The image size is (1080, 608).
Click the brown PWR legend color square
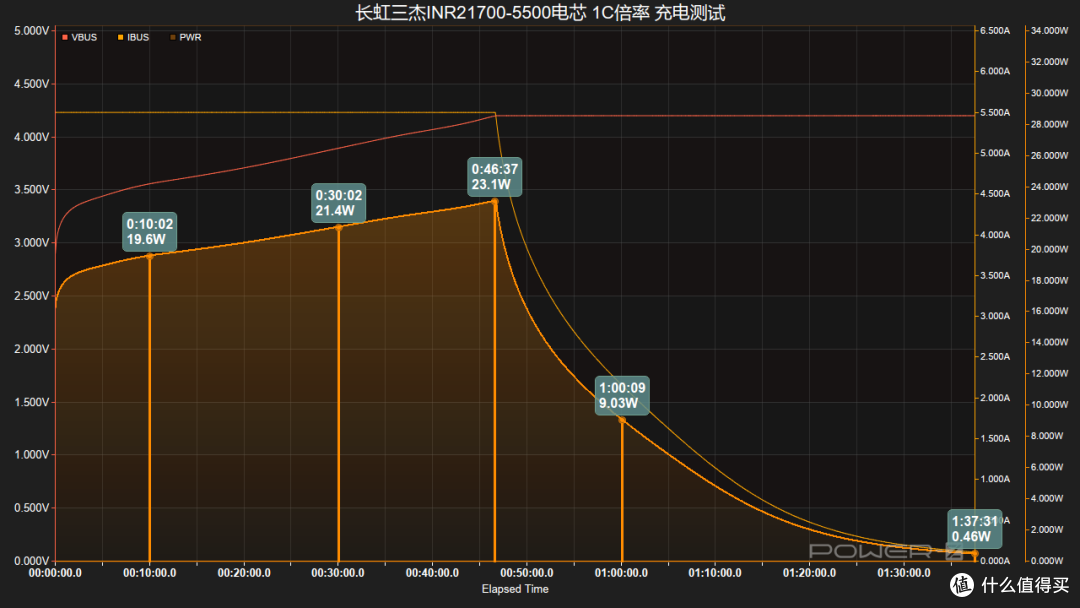pyautogui.click(x=173, y=37)
